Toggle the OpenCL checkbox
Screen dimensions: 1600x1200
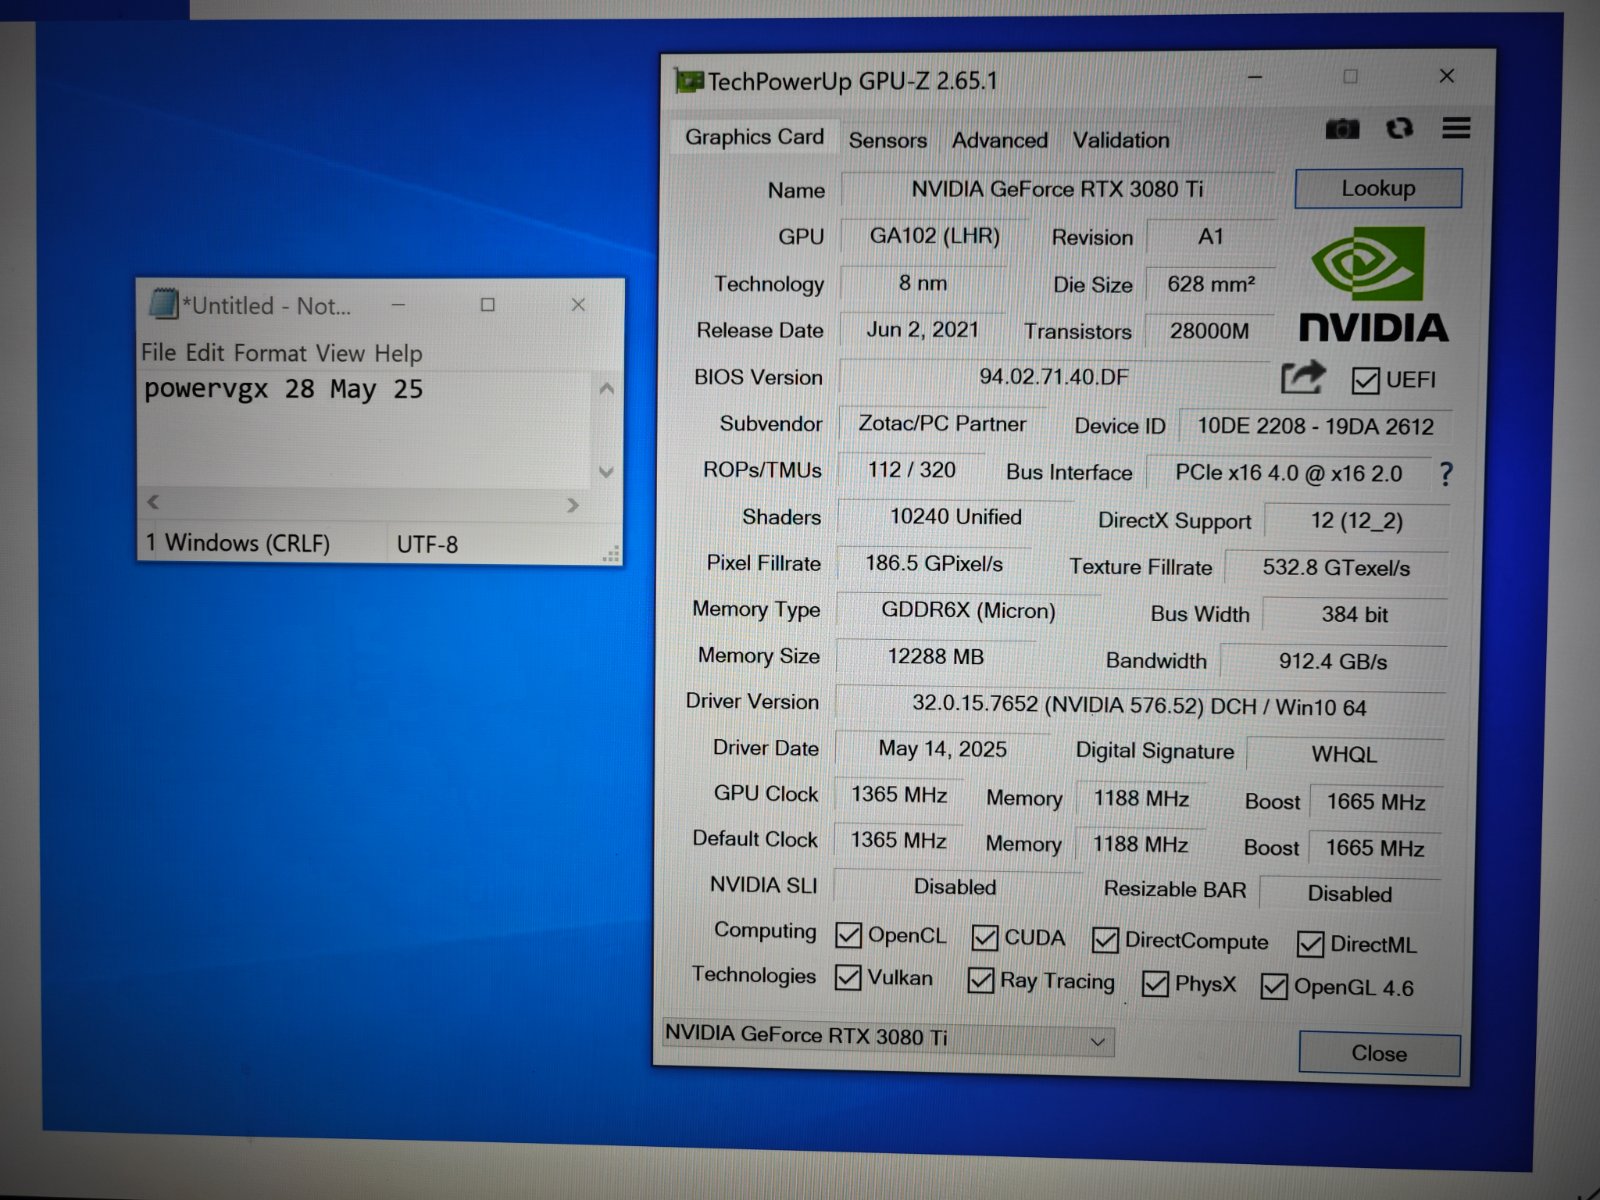848,935
